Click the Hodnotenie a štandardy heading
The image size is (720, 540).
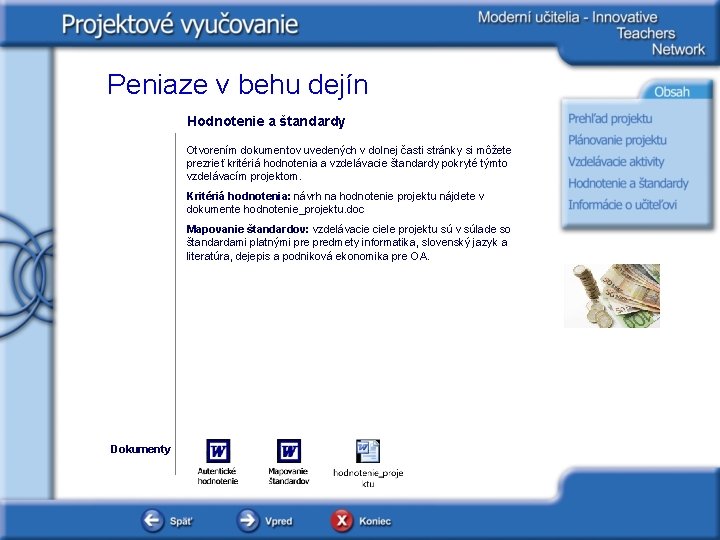tap(266, 121)
